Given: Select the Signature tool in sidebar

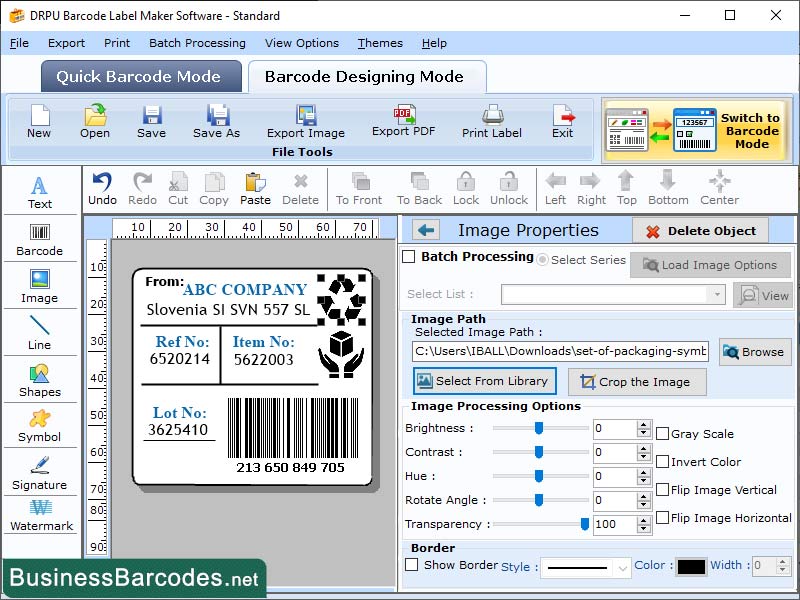Looking at the screenshot, I should (x=39, y=473).
